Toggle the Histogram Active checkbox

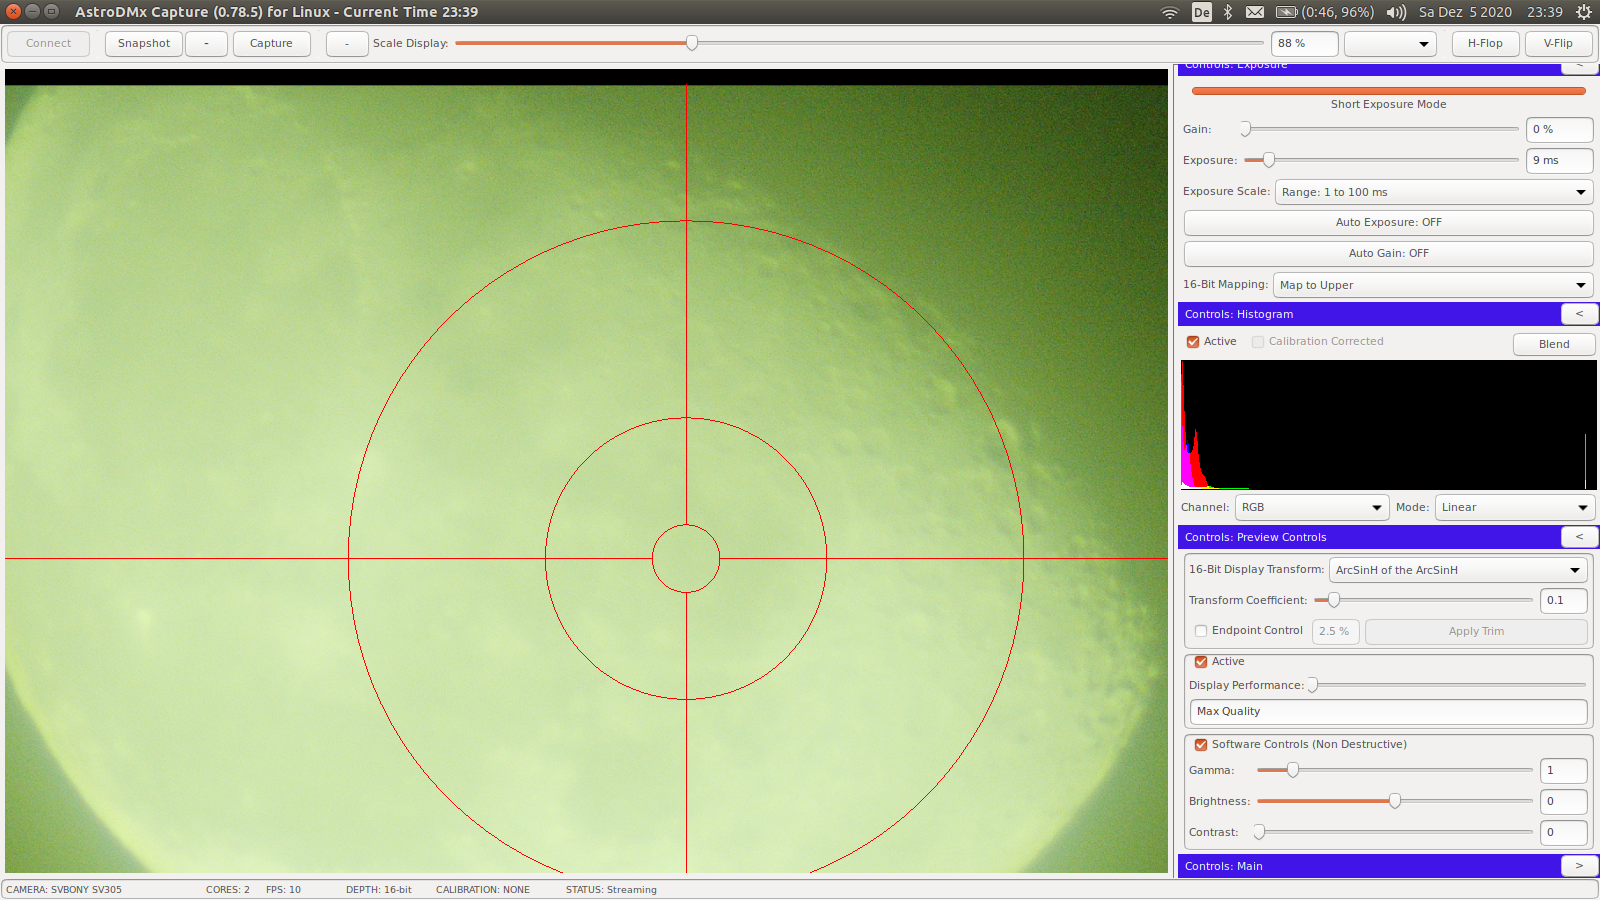1193,342
